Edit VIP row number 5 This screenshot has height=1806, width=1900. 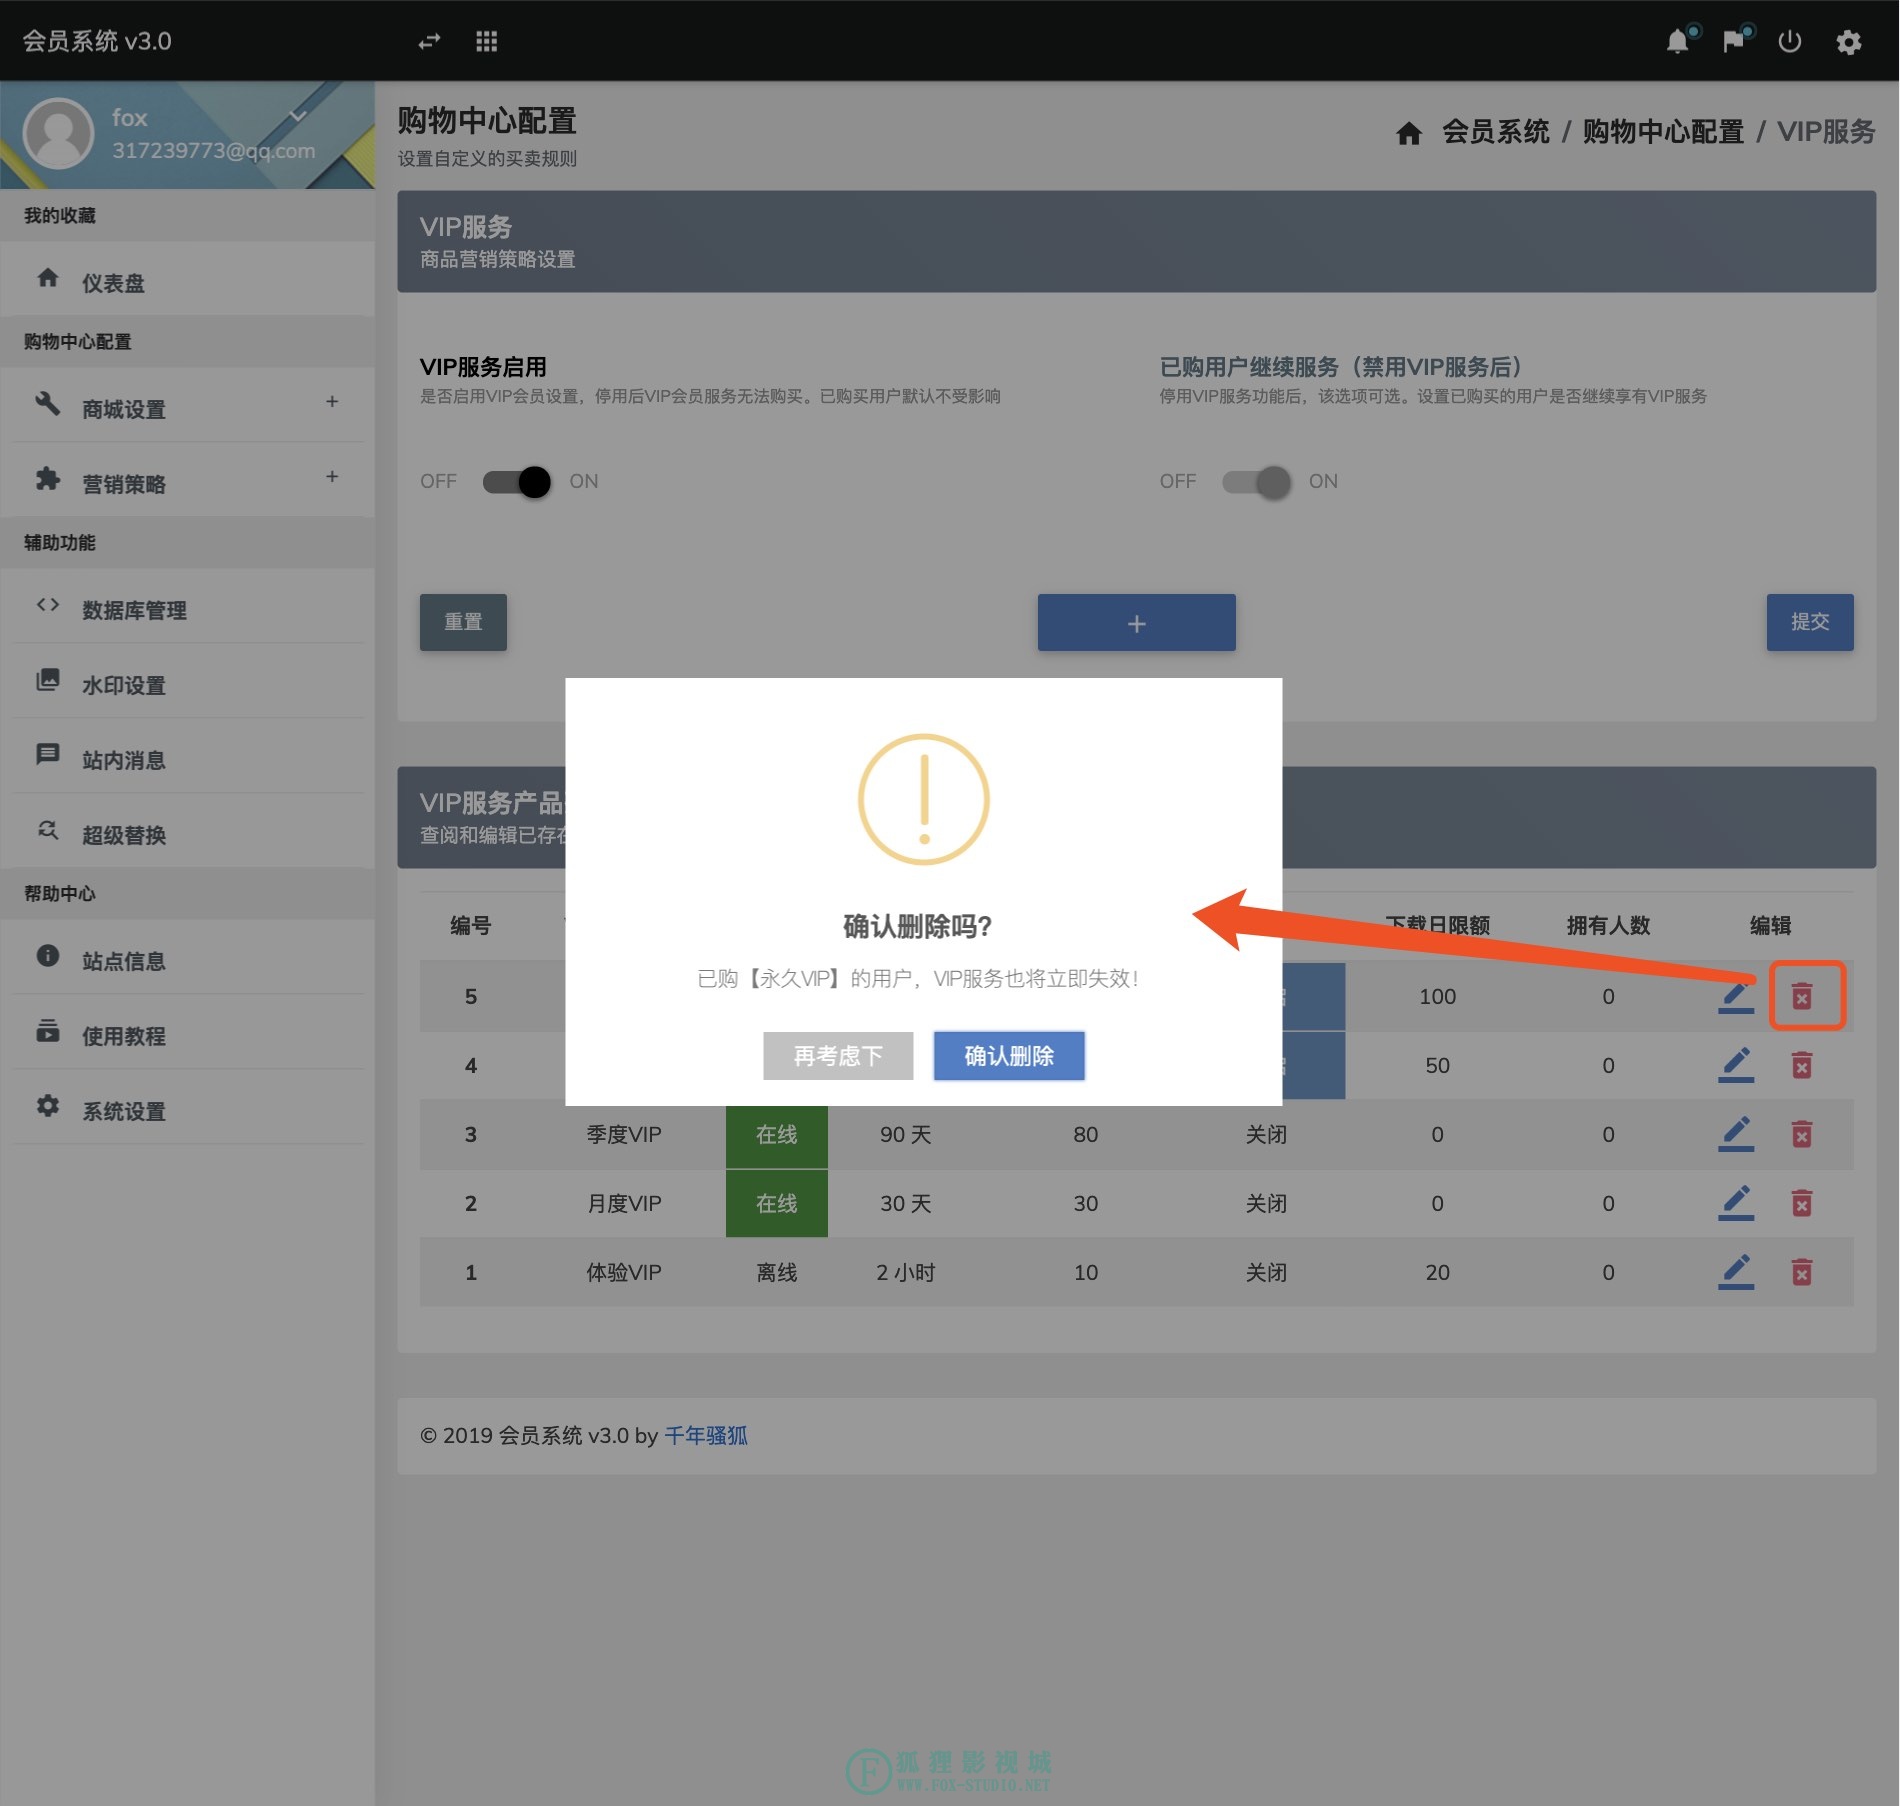[1736, 996]
